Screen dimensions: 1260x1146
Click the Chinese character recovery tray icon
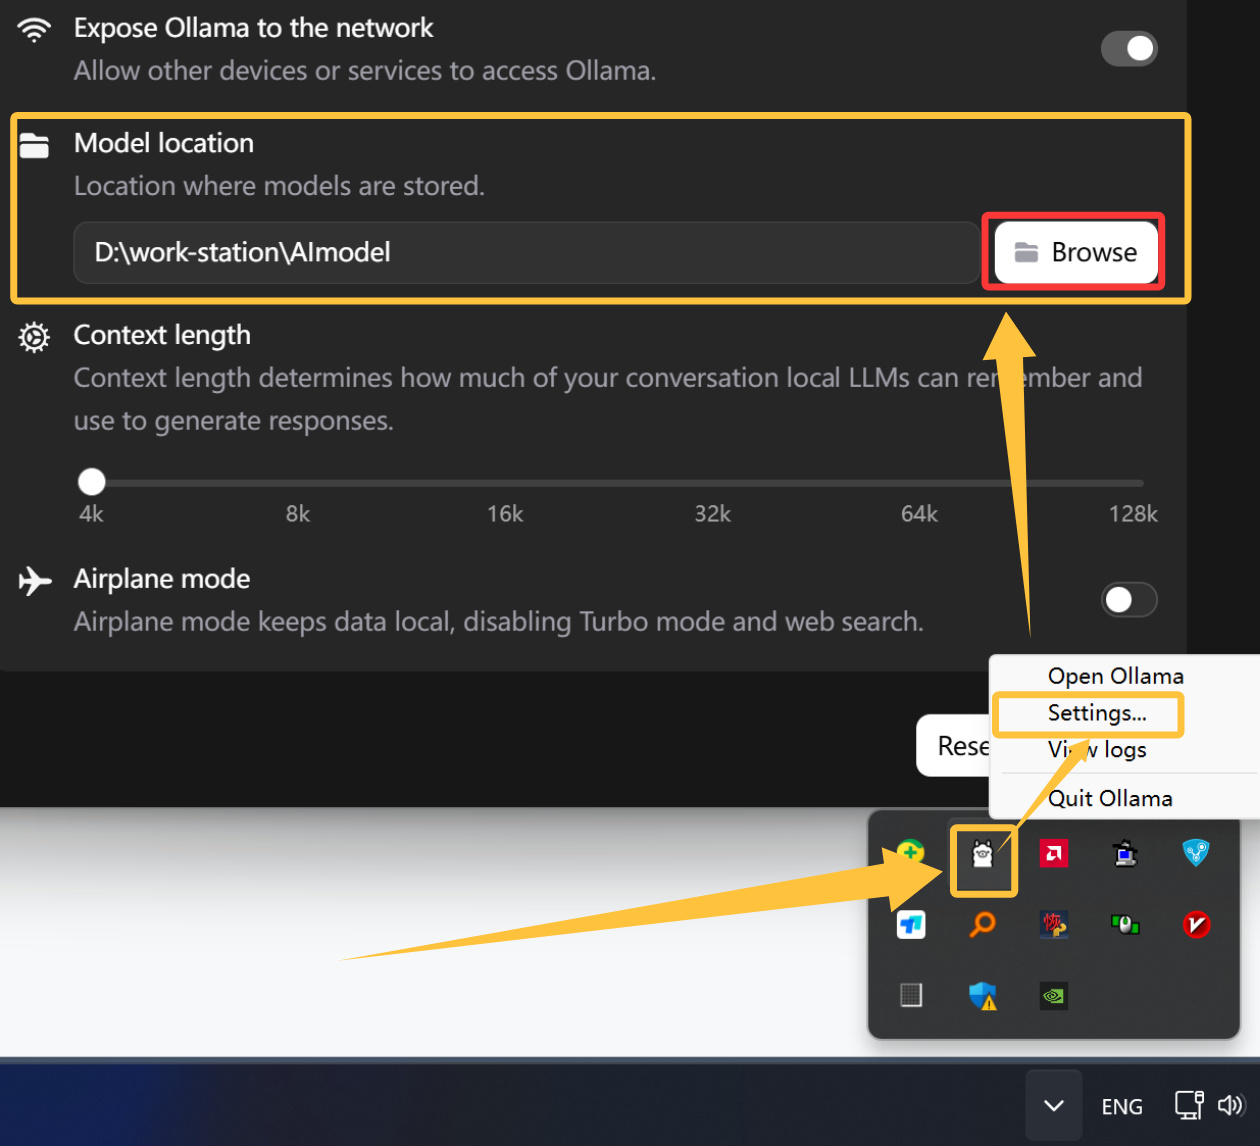click(x=1054, y=925)
